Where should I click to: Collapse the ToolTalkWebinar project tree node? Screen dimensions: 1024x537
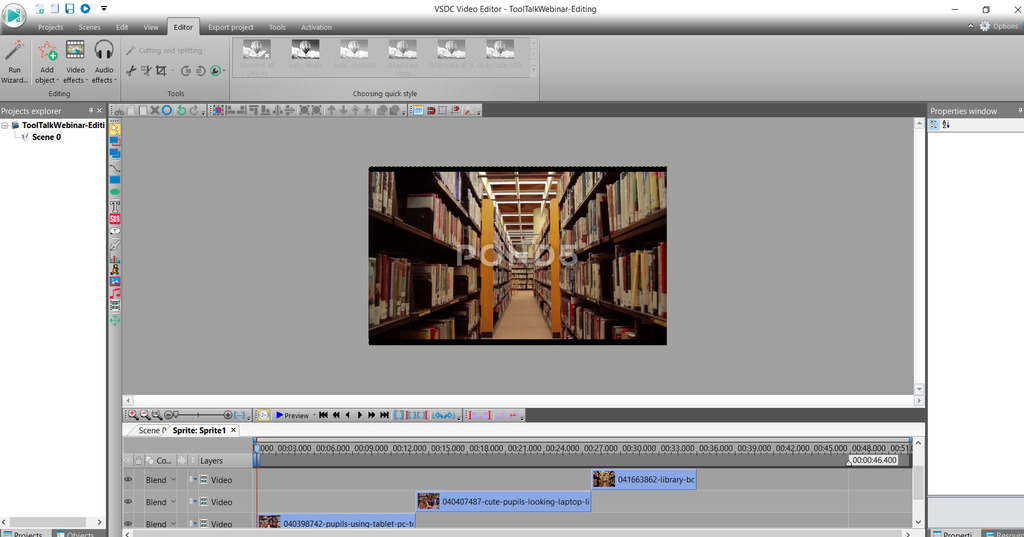pos(5,125)
